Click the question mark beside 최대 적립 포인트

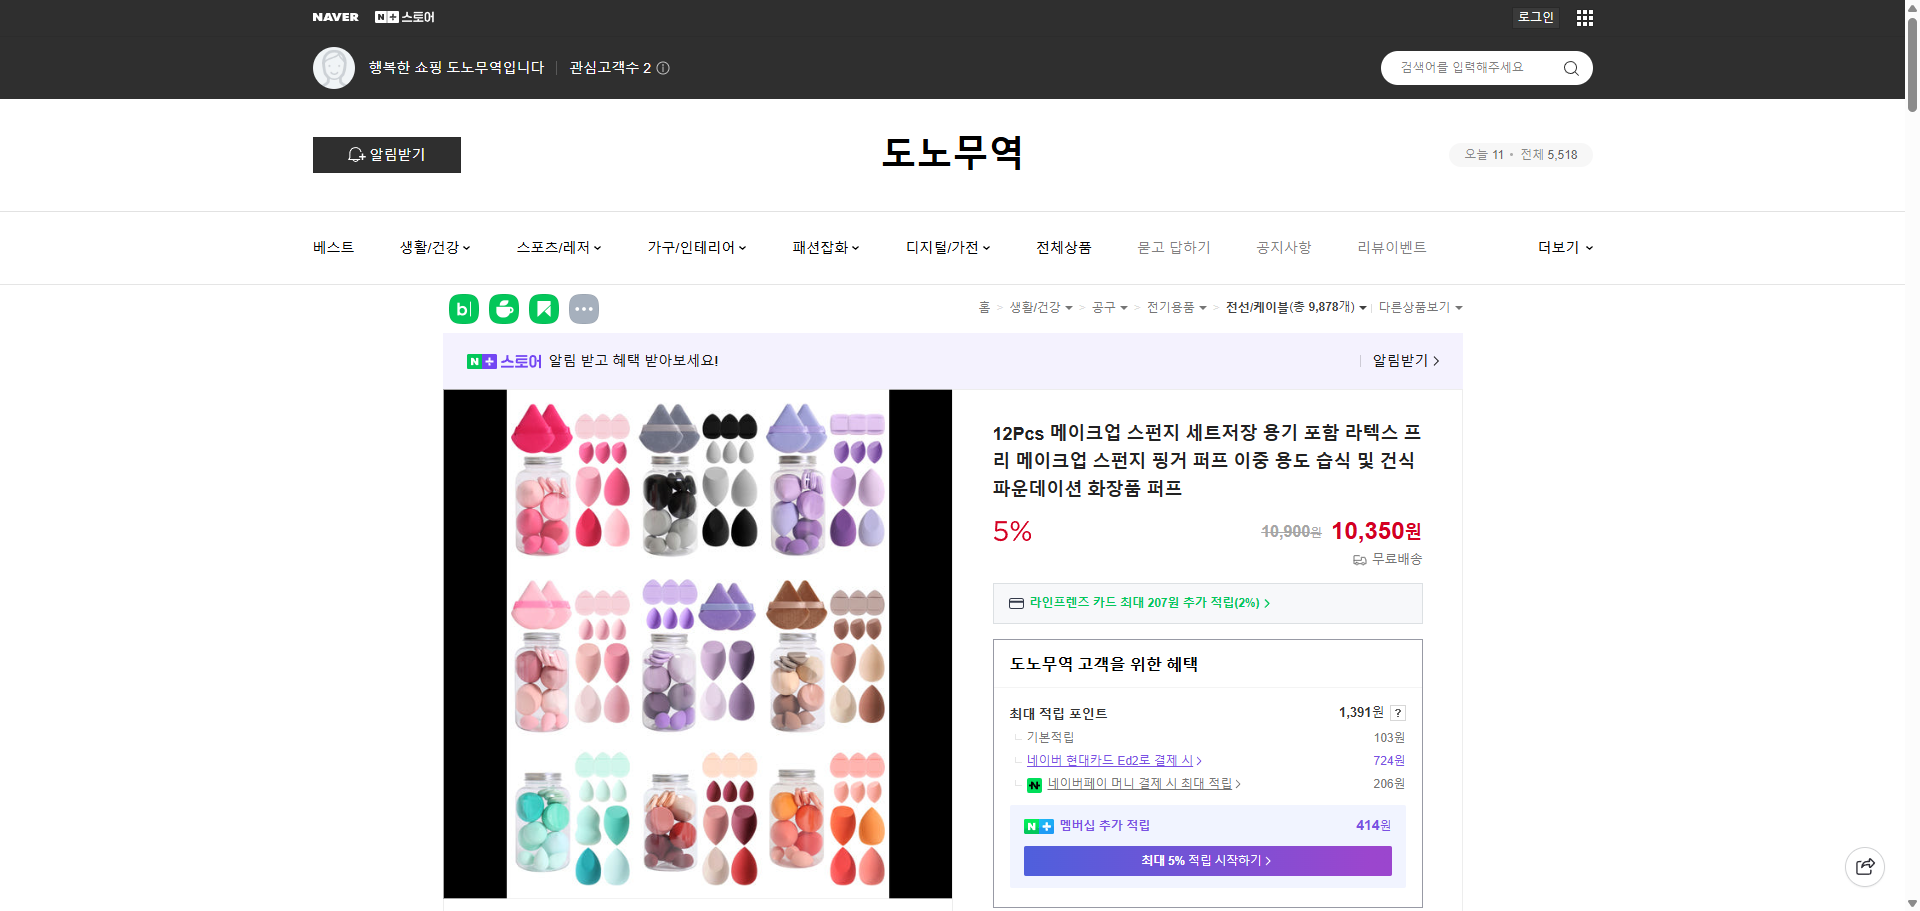1397,713
